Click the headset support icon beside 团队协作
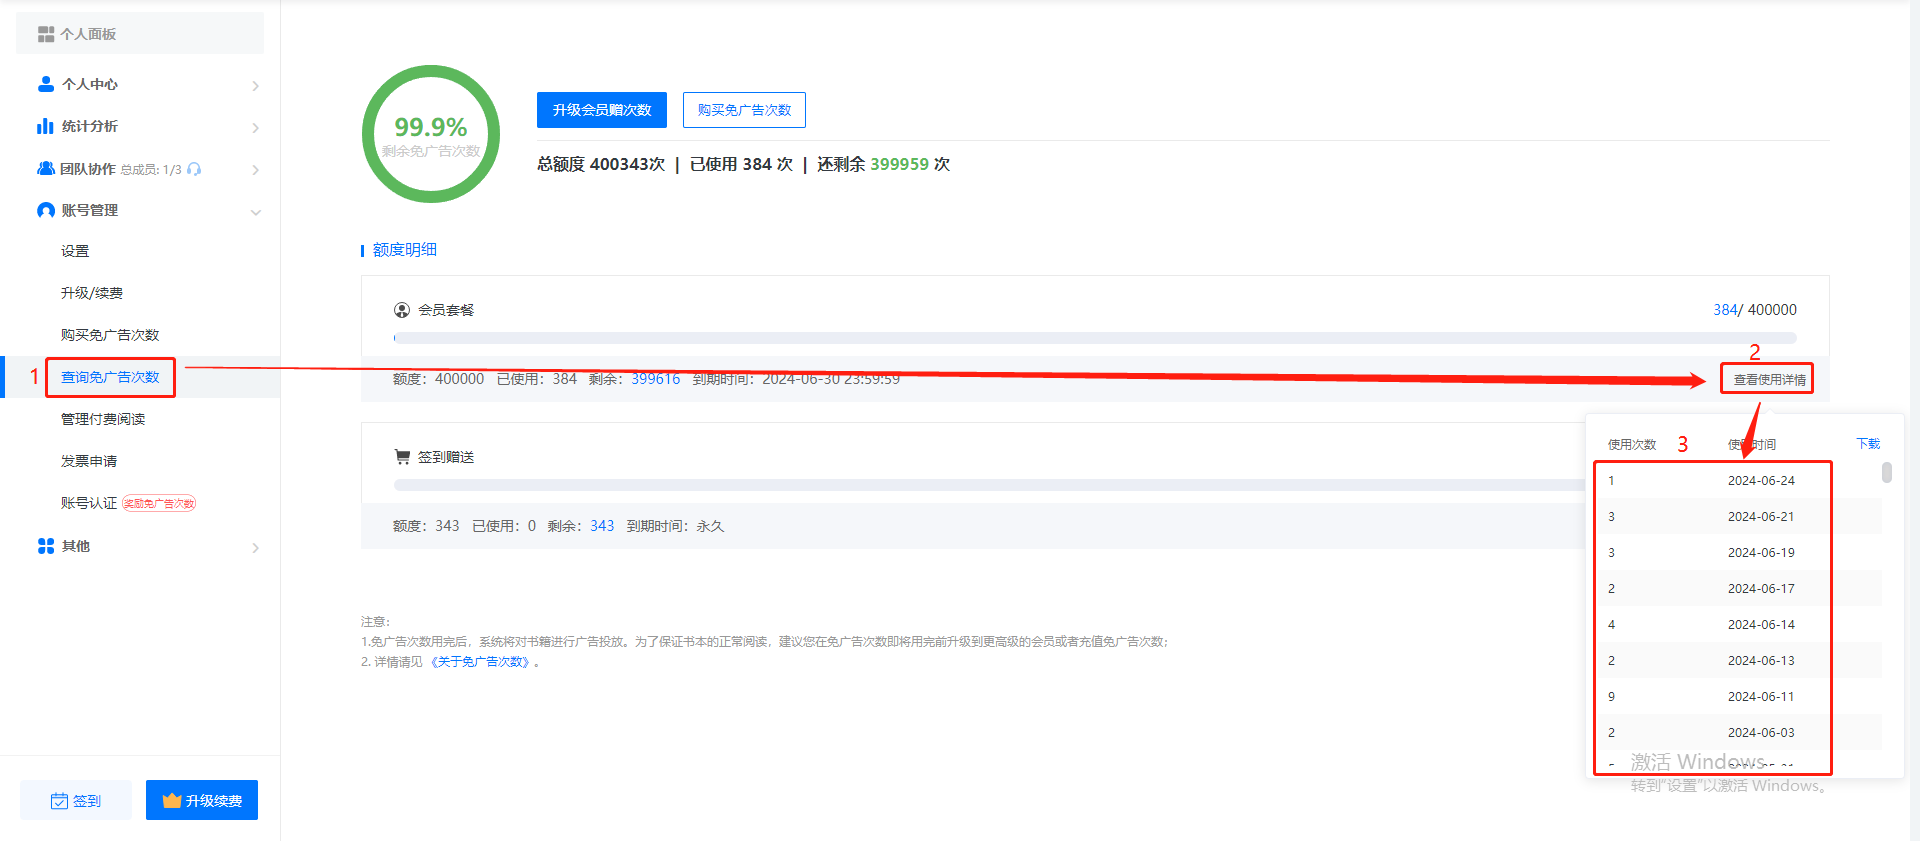Screen dimensions: 1920x841 (194, 169)
